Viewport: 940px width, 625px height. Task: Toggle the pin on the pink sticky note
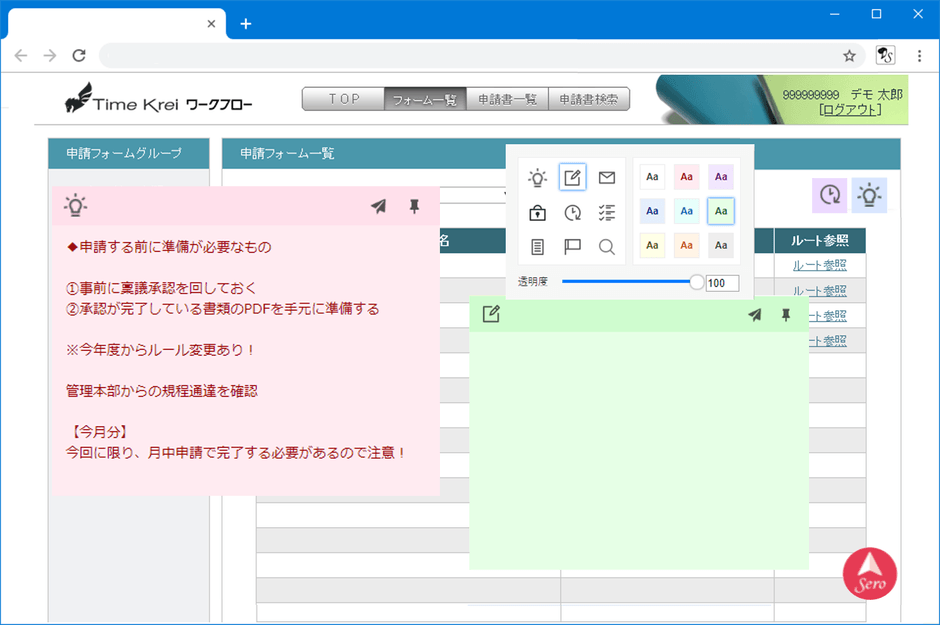click(x=412, y=206)
